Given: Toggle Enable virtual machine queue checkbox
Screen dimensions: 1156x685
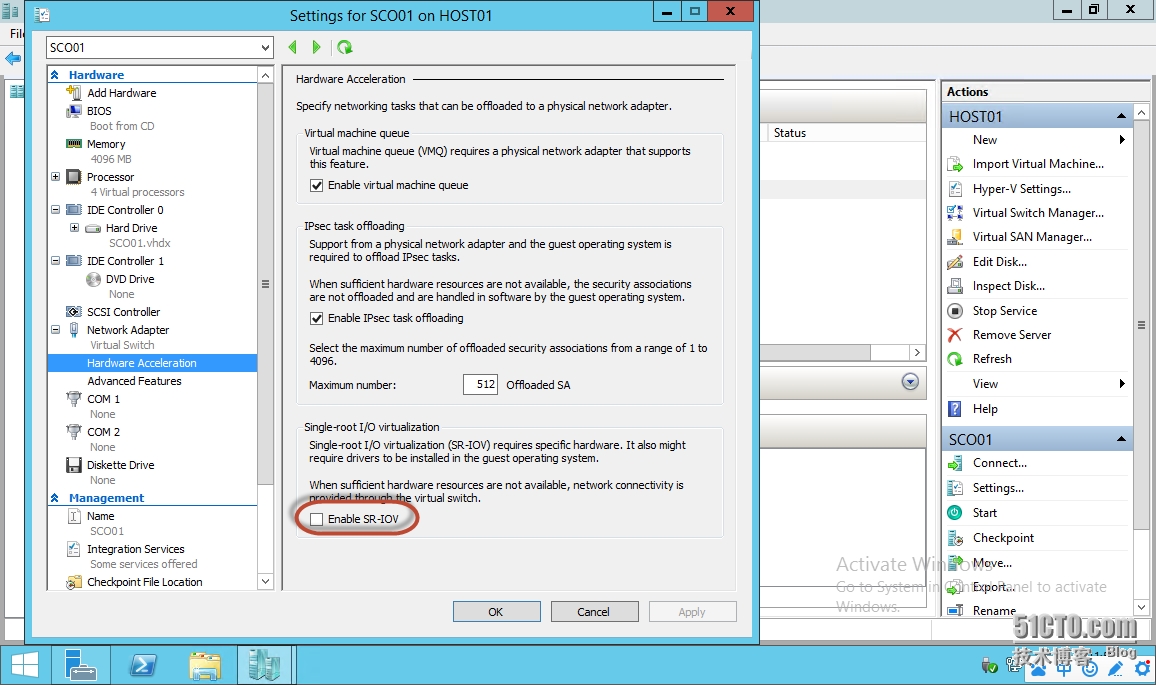Looking at the screenshot, I should click(x=317, y=186).
